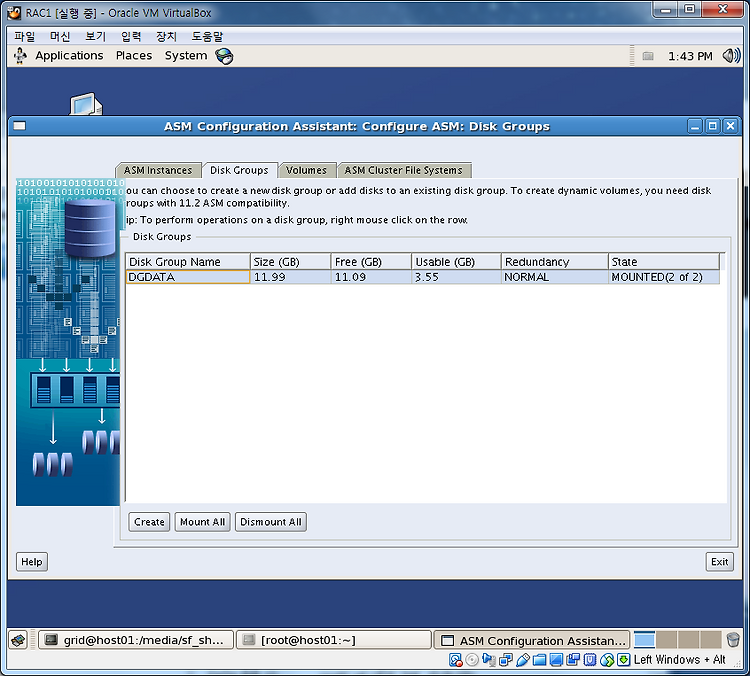Image resolution: width=750 pixels, height=676 pixels.
Task: Open the 도움말 menu in VirtualBox
Action: click(x=207, y=36)
